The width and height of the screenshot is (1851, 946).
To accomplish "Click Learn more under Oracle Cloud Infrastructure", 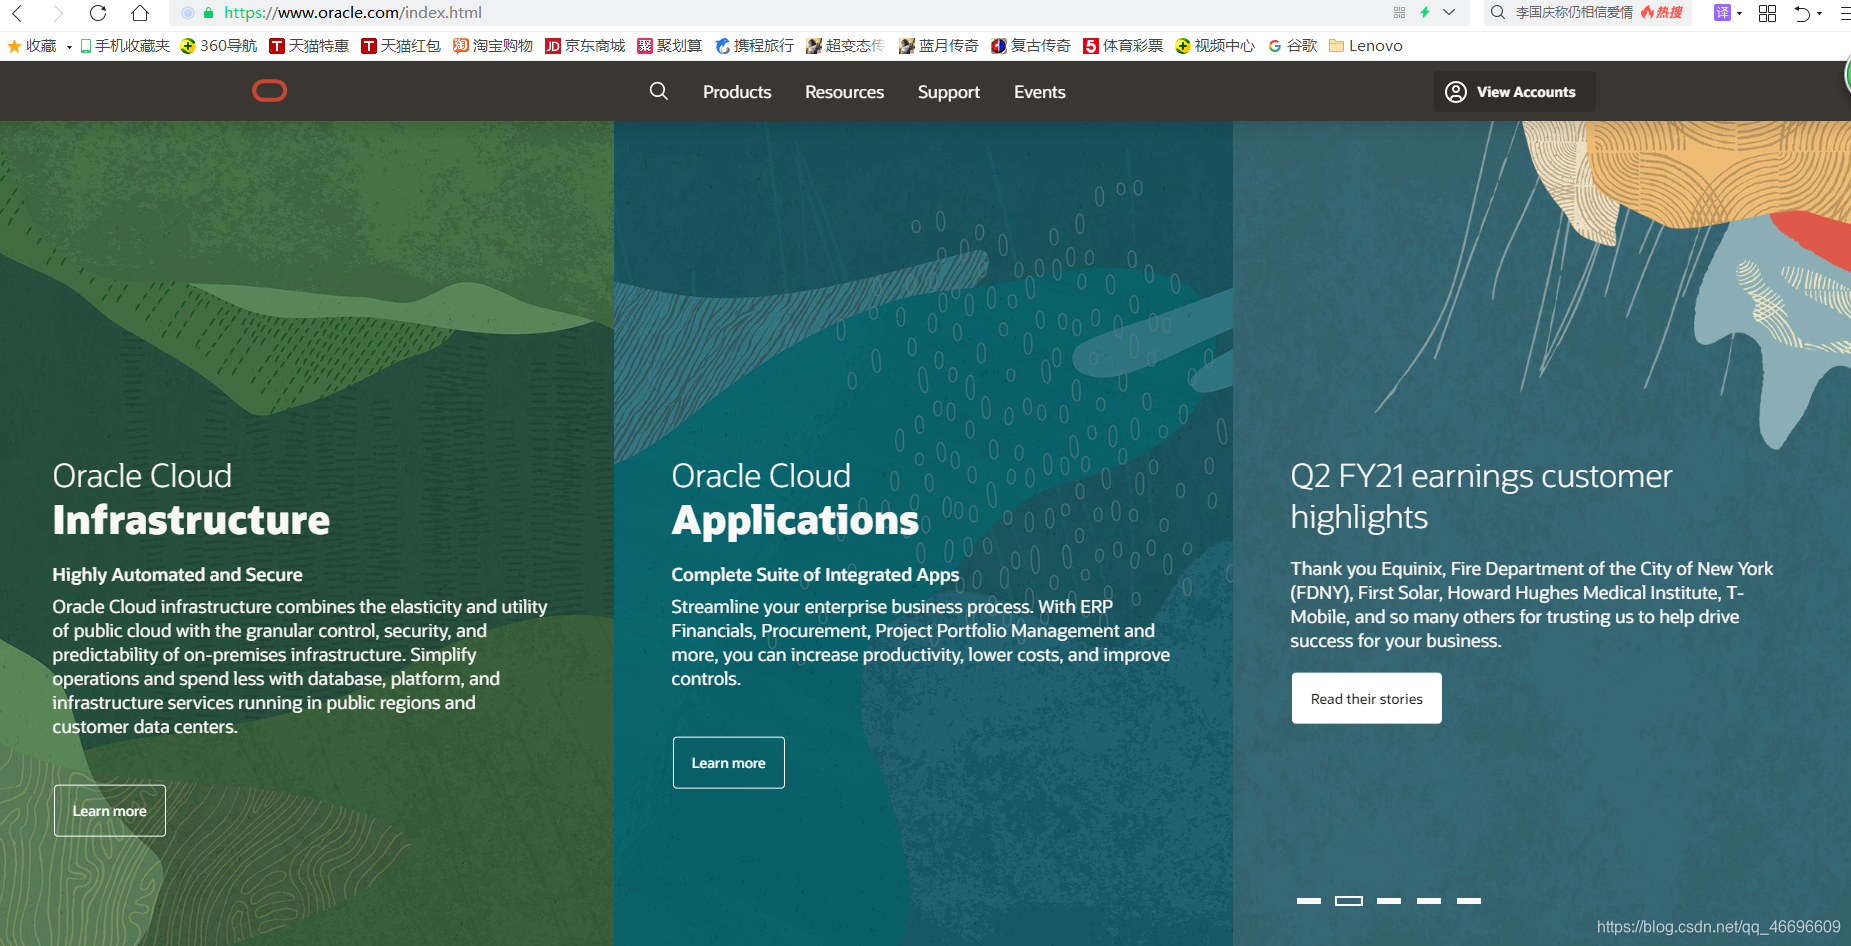I will point(110,811).
